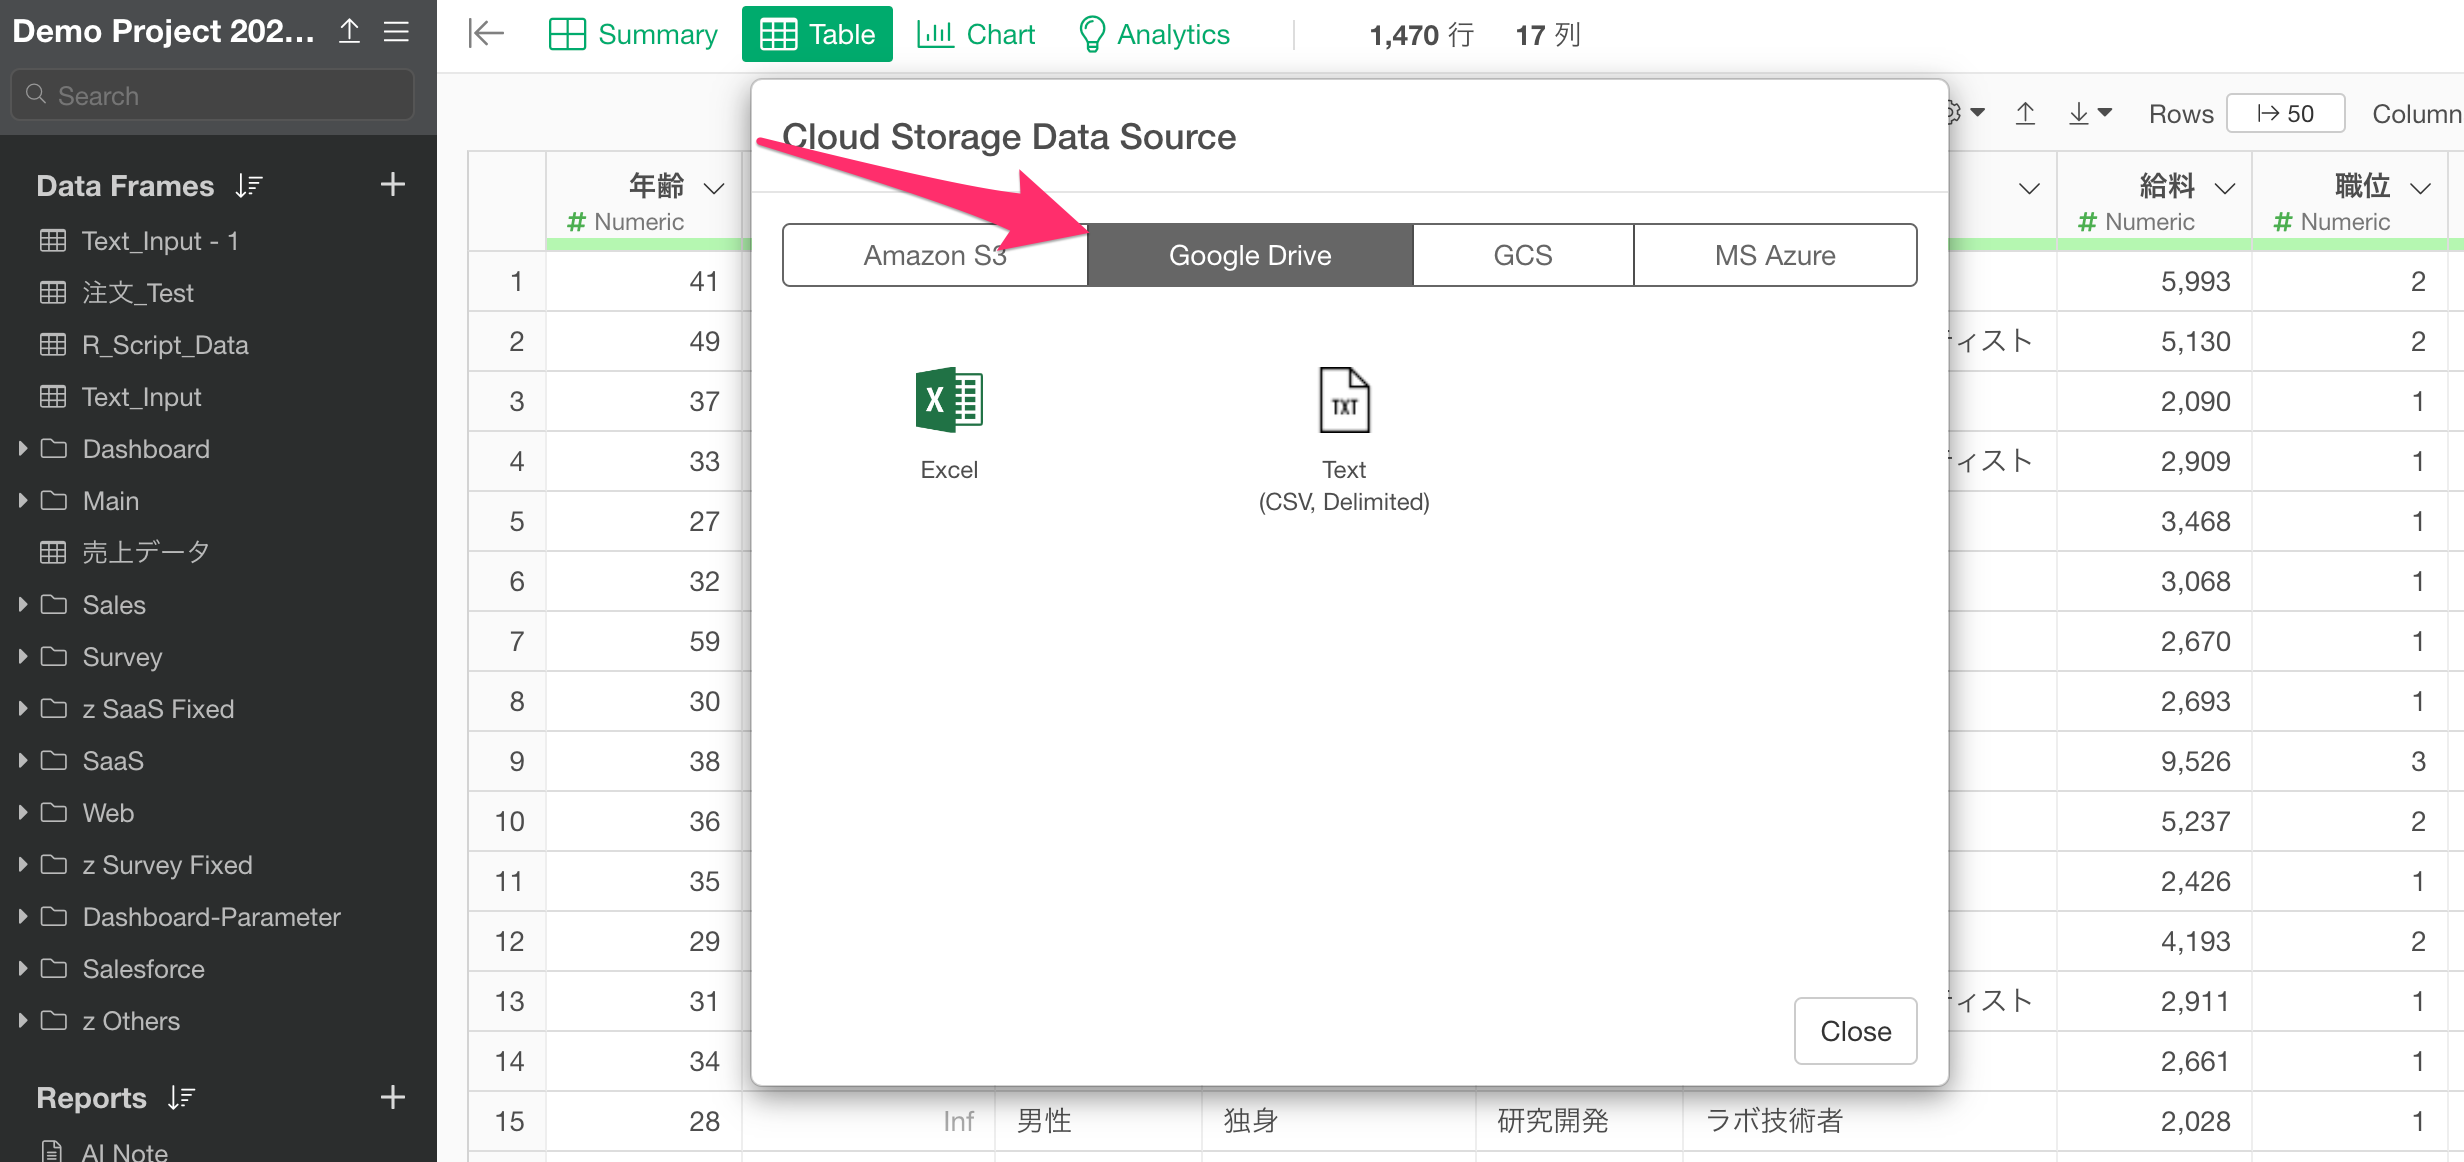Screen dimensions: 2464x1162
Task: Sort the Reports list using sort icon
Action: pos(181,1097)
